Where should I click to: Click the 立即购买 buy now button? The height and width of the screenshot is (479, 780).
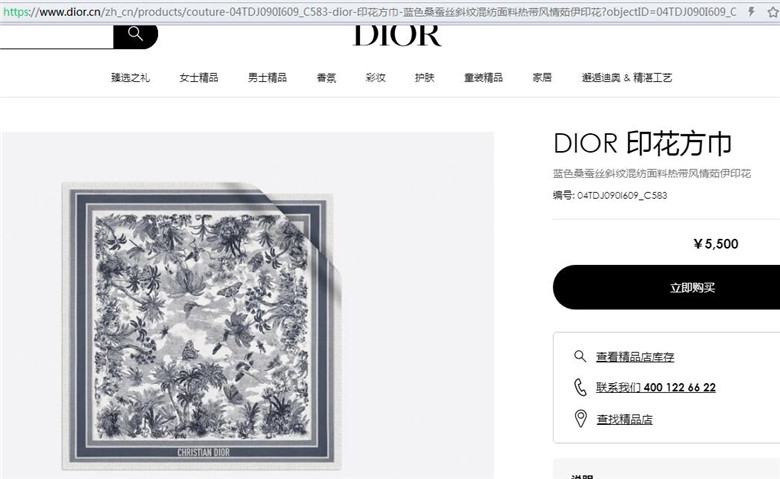(x=667, y=287)
